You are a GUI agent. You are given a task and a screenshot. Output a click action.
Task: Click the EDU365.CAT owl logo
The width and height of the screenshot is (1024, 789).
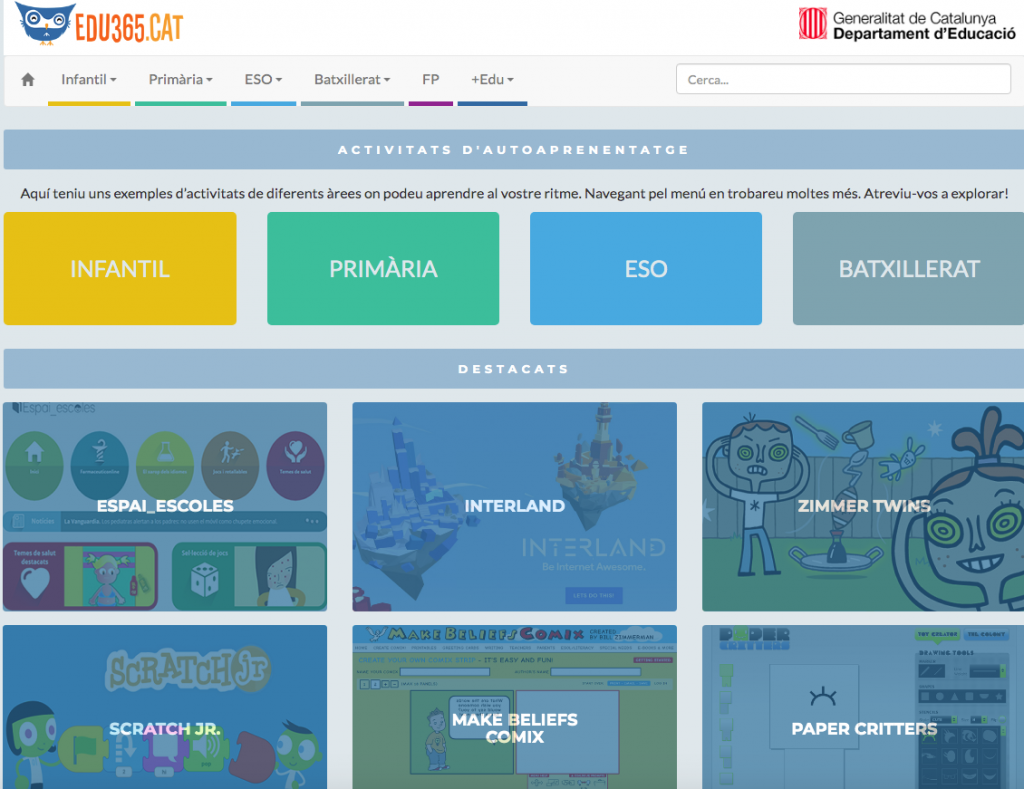[100, 25]
